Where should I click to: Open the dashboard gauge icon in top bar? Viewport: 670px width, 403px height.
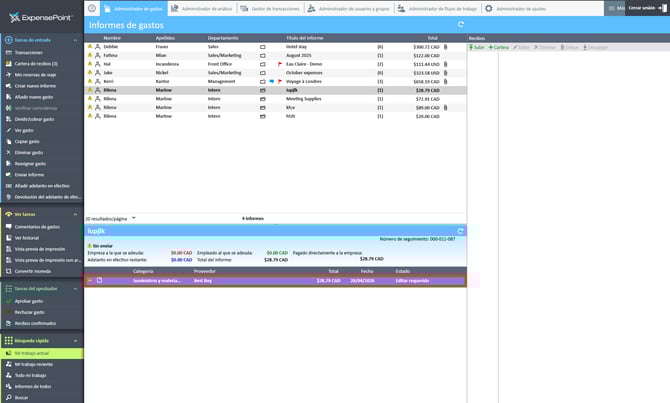[92, 8]
